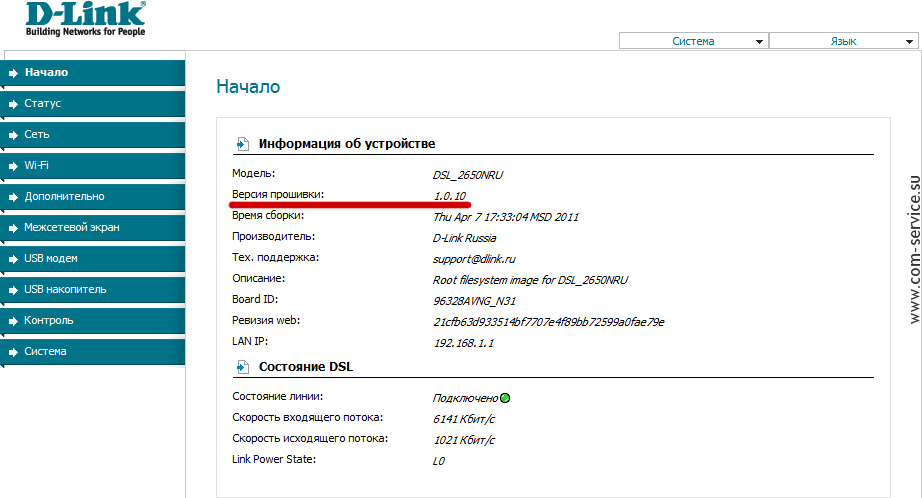The height and width of the screenshot is (498, 922).
Task: Click the document icon next to Состояние DSL
Action: (x=242, y=367)
